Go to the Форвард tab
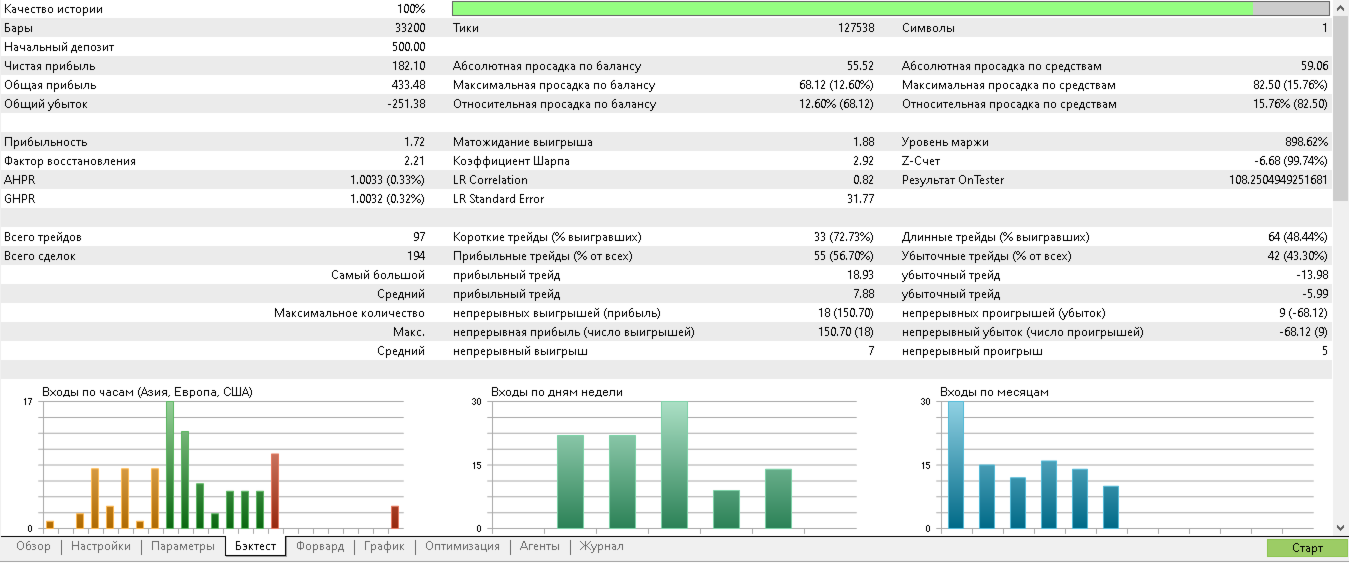 (x=321, y=547)
